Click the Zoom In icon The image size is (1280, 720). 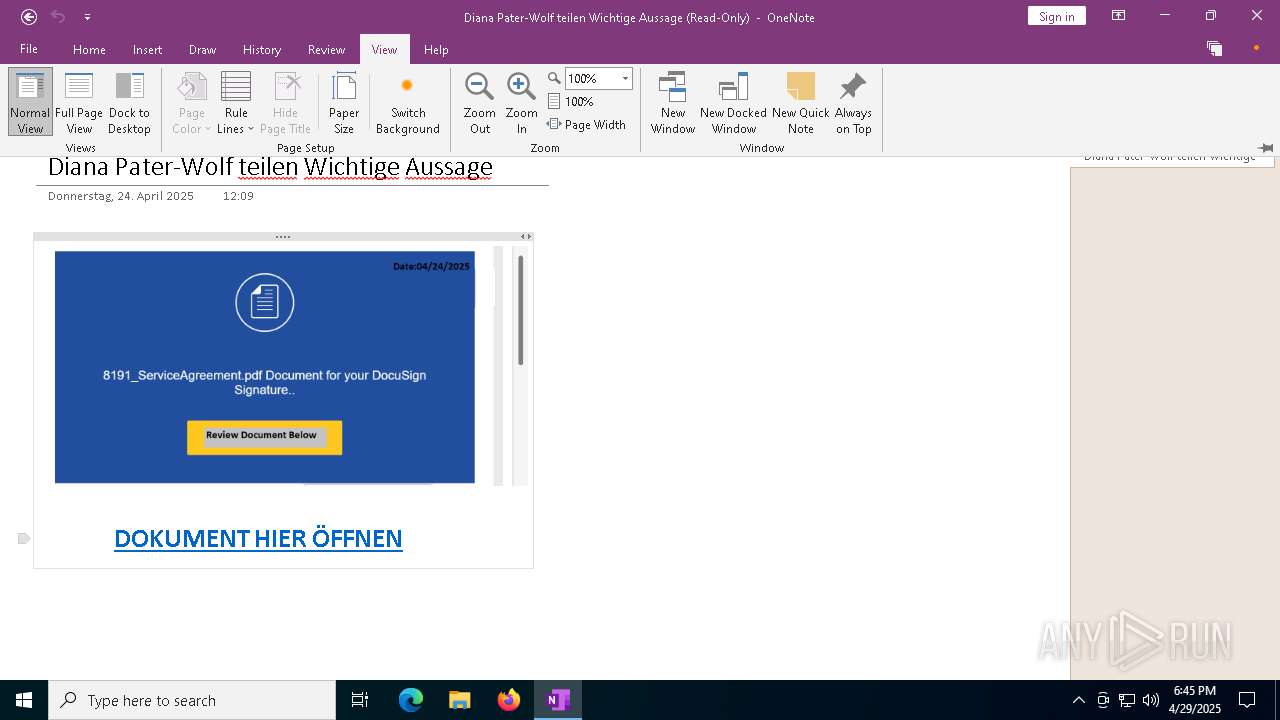click(x=521, y=88)
